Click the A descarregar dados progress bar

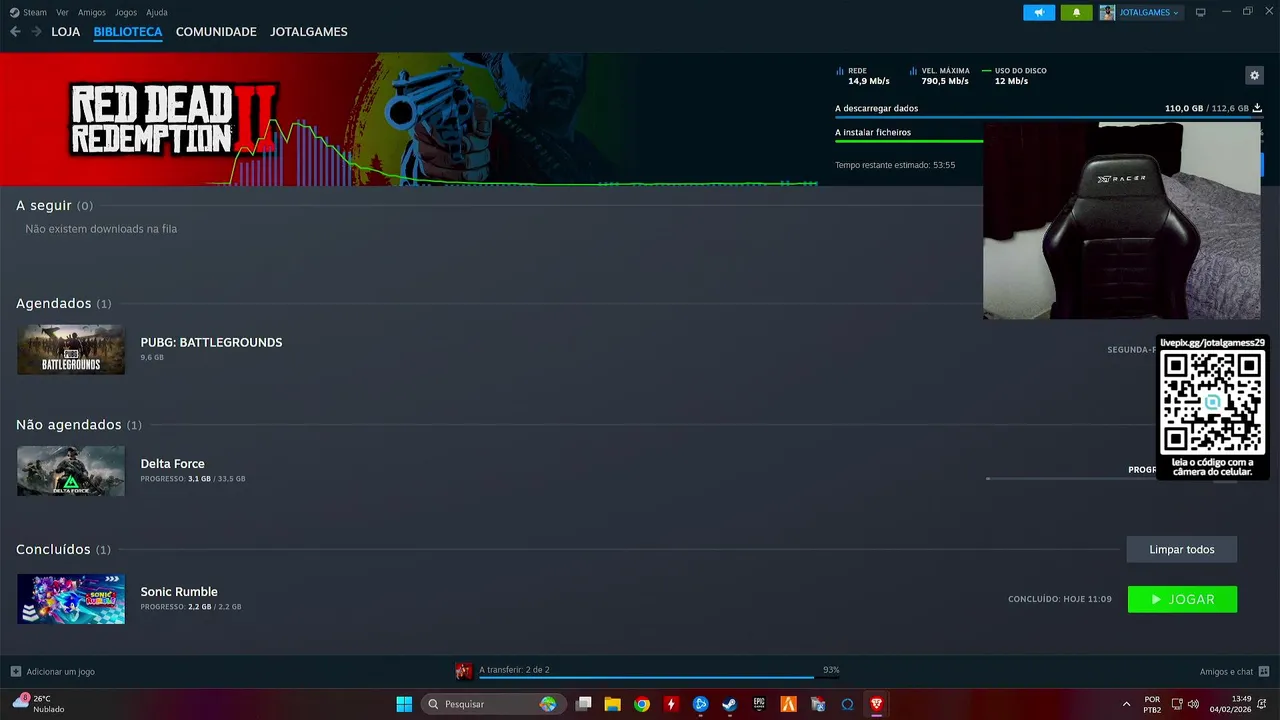[1048, 118]
